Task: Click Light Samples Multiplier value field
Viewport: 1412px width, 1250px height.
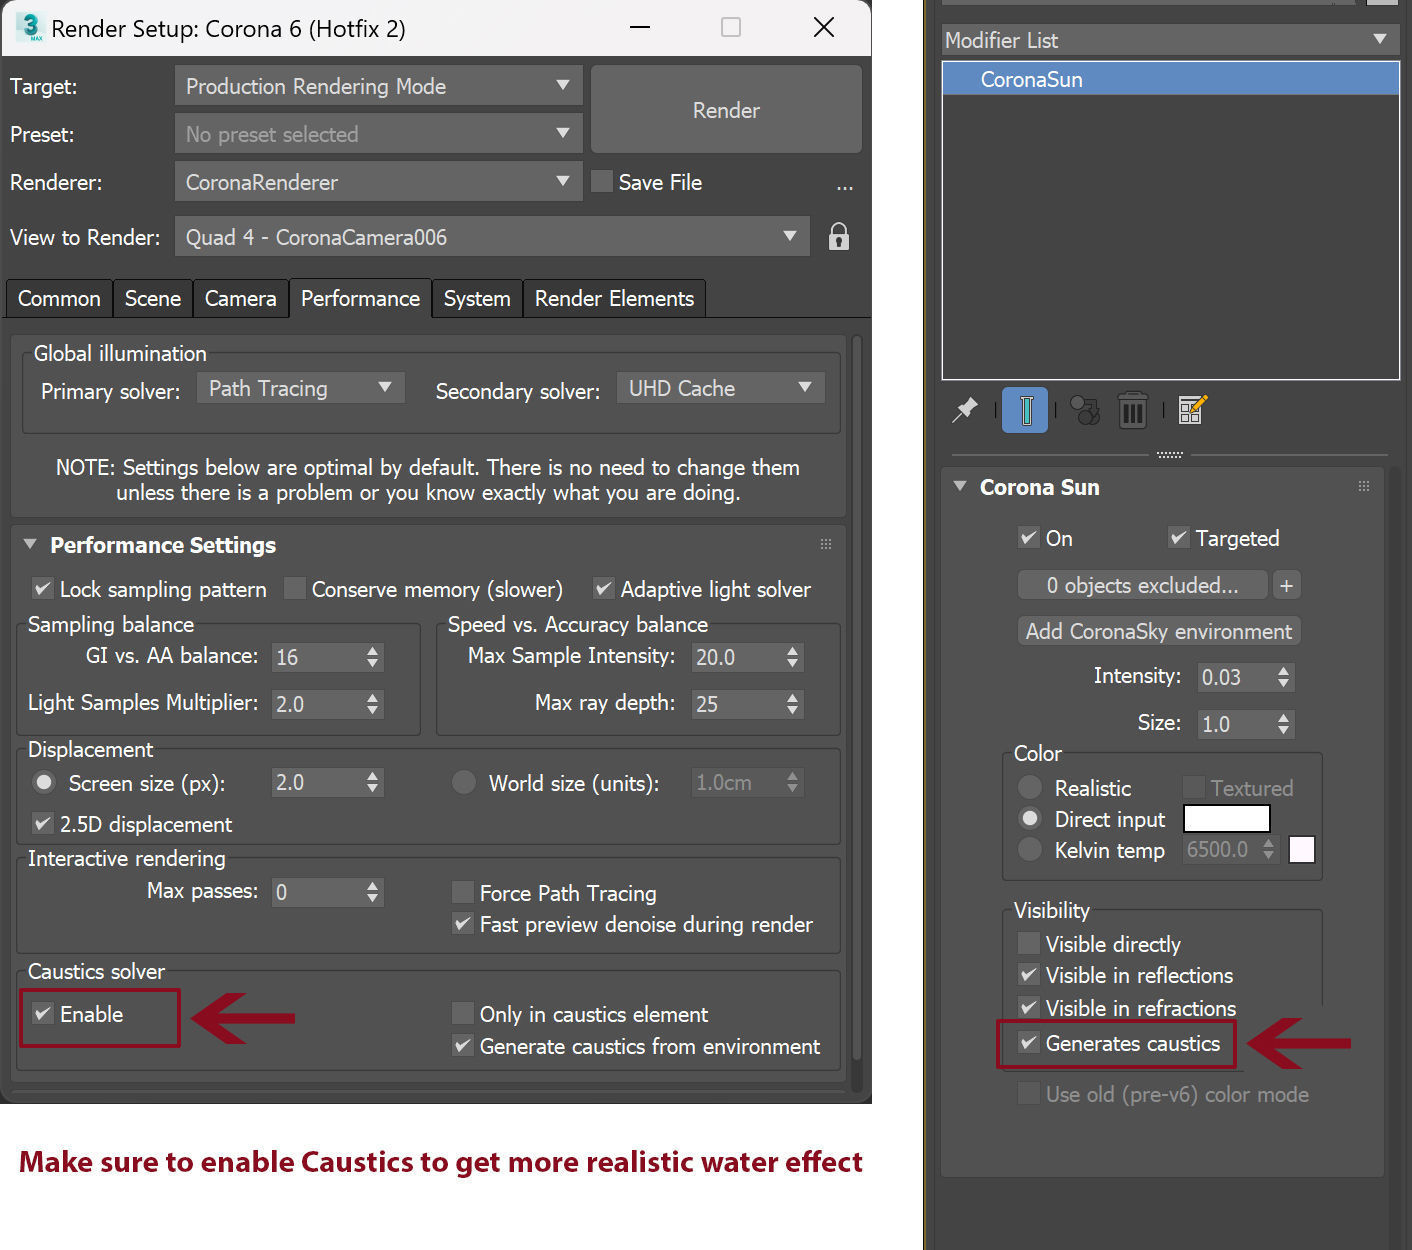Action: (317, 704)
